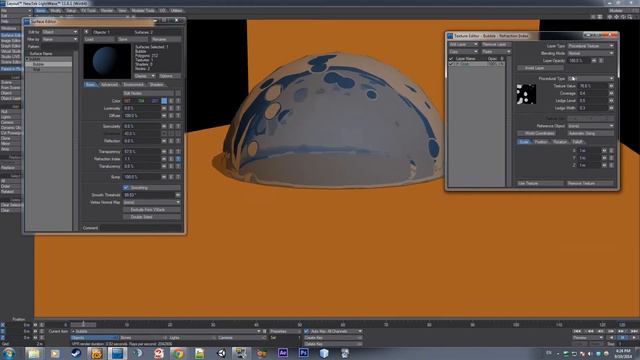Open the Scale X envelope E button

(611, 151)
